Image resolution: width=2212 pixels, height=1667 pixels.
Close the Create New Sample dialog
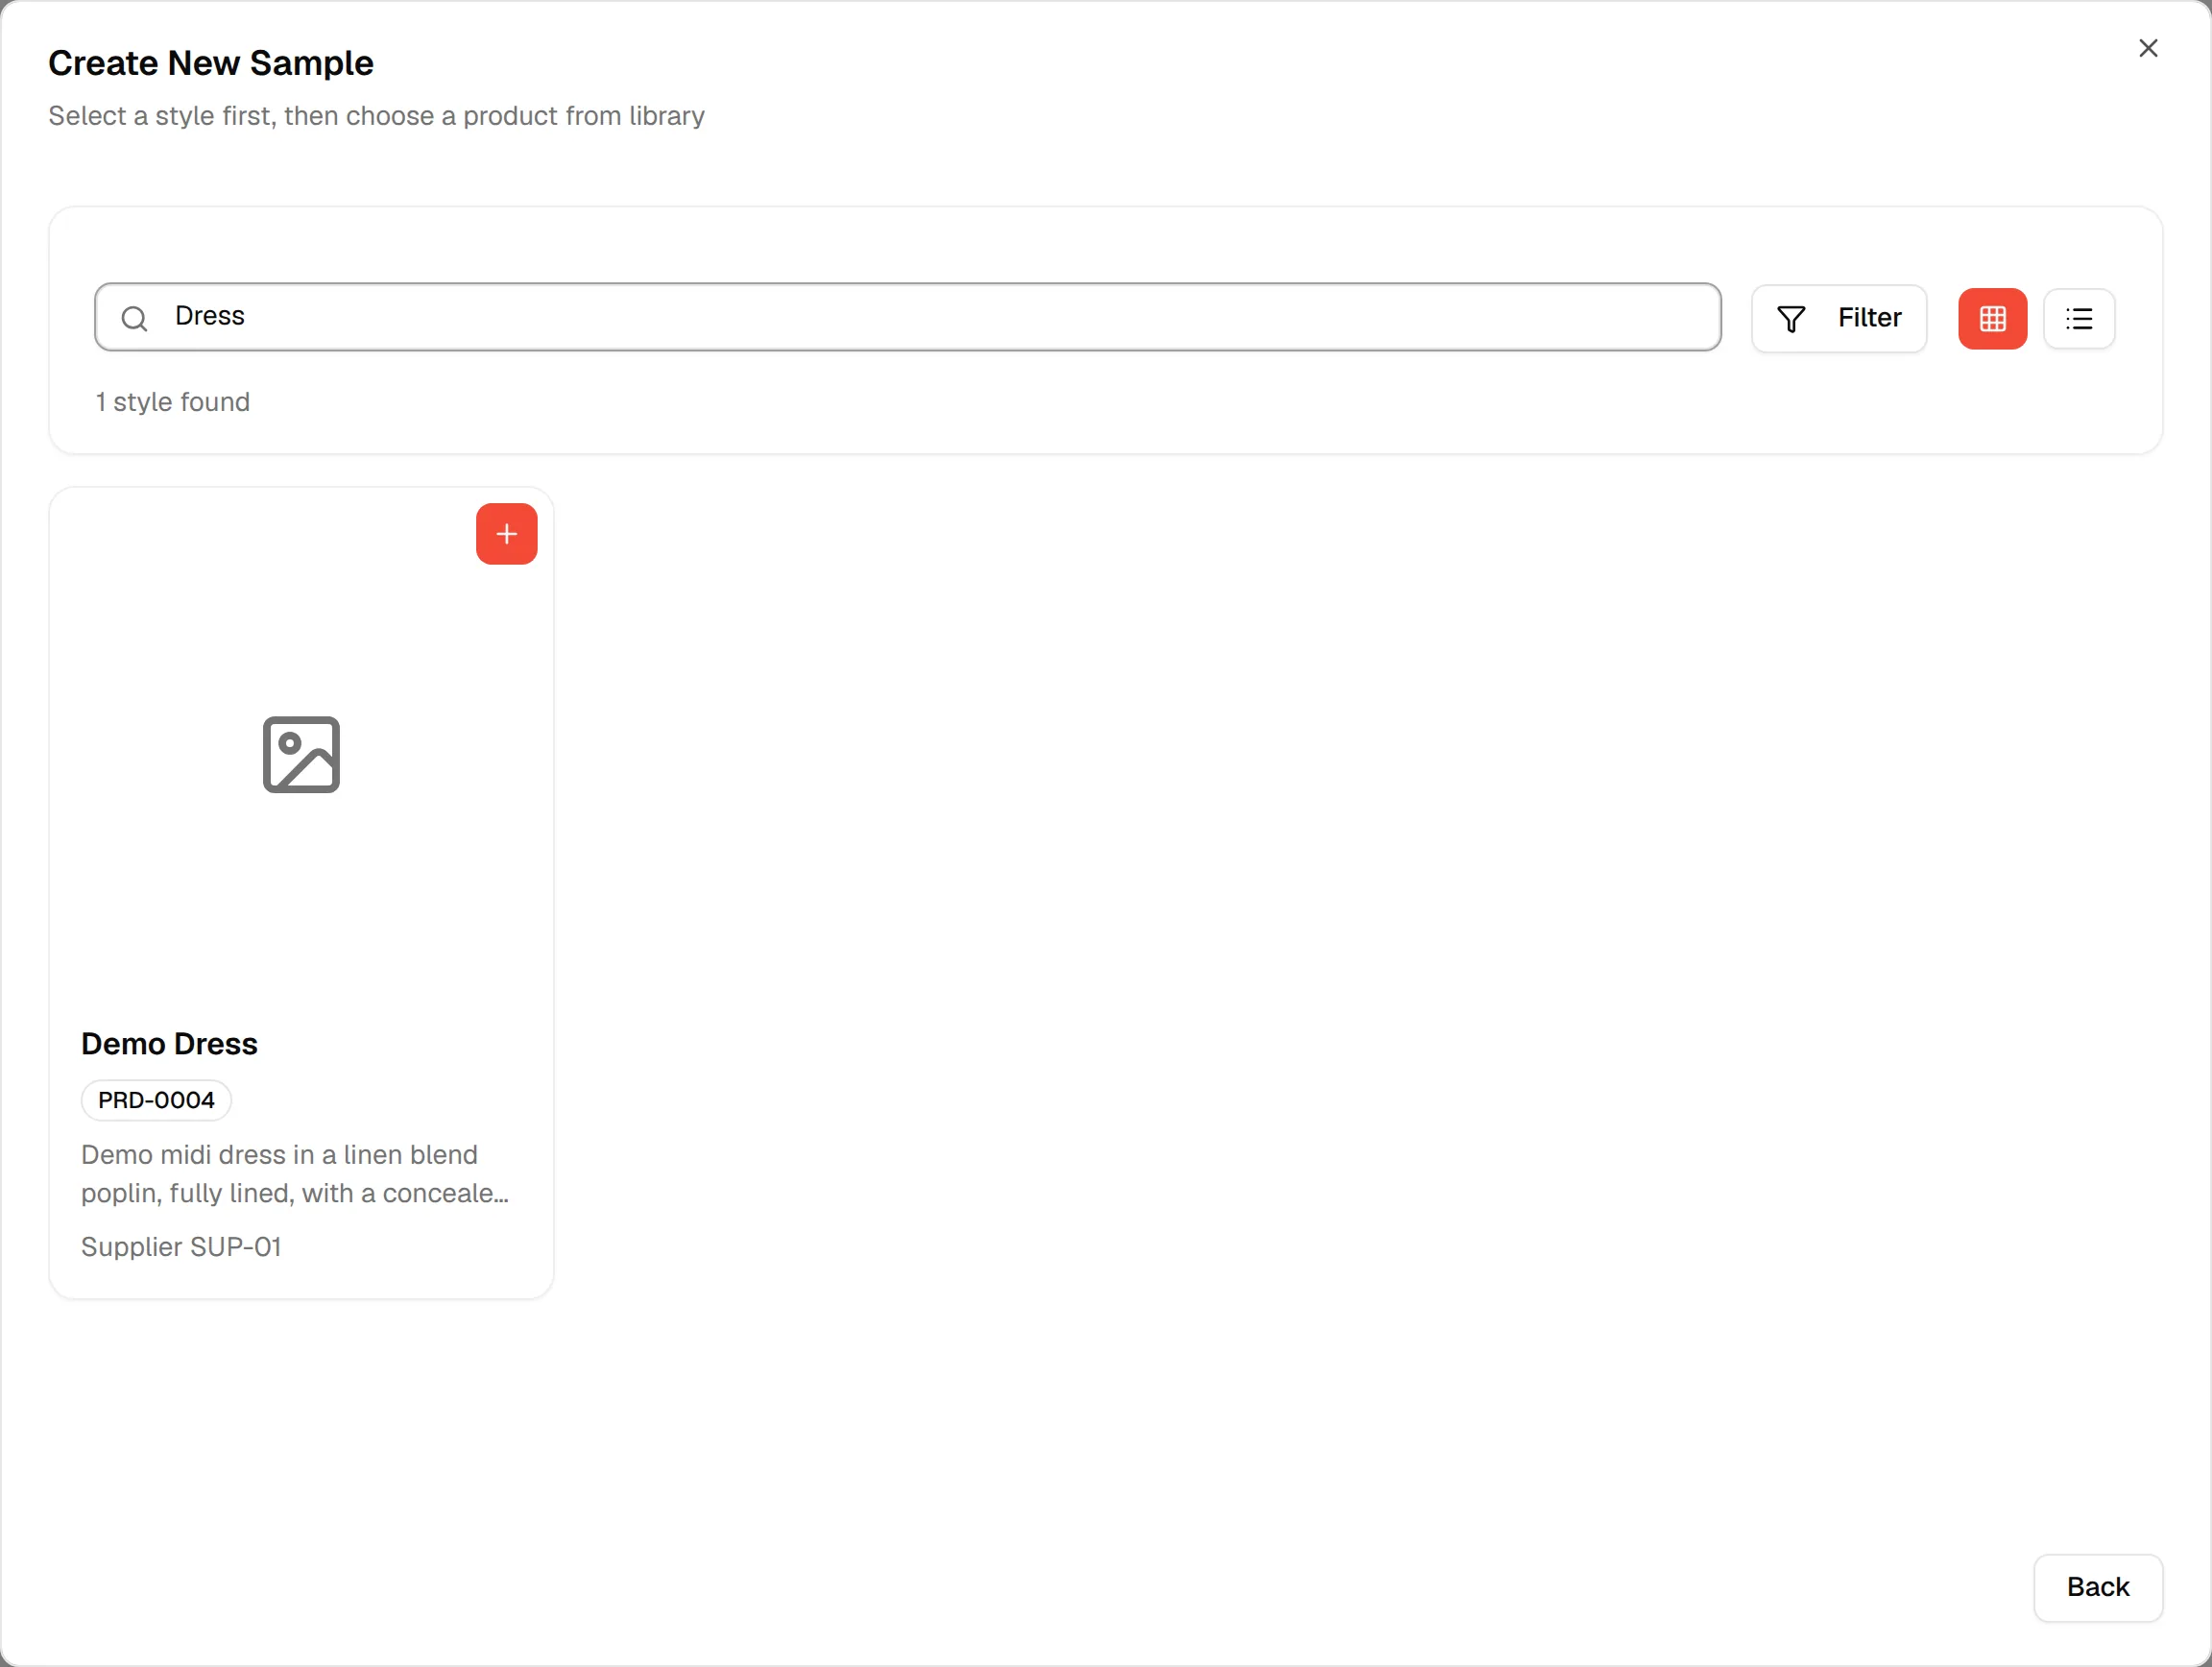pos(2148,48)
